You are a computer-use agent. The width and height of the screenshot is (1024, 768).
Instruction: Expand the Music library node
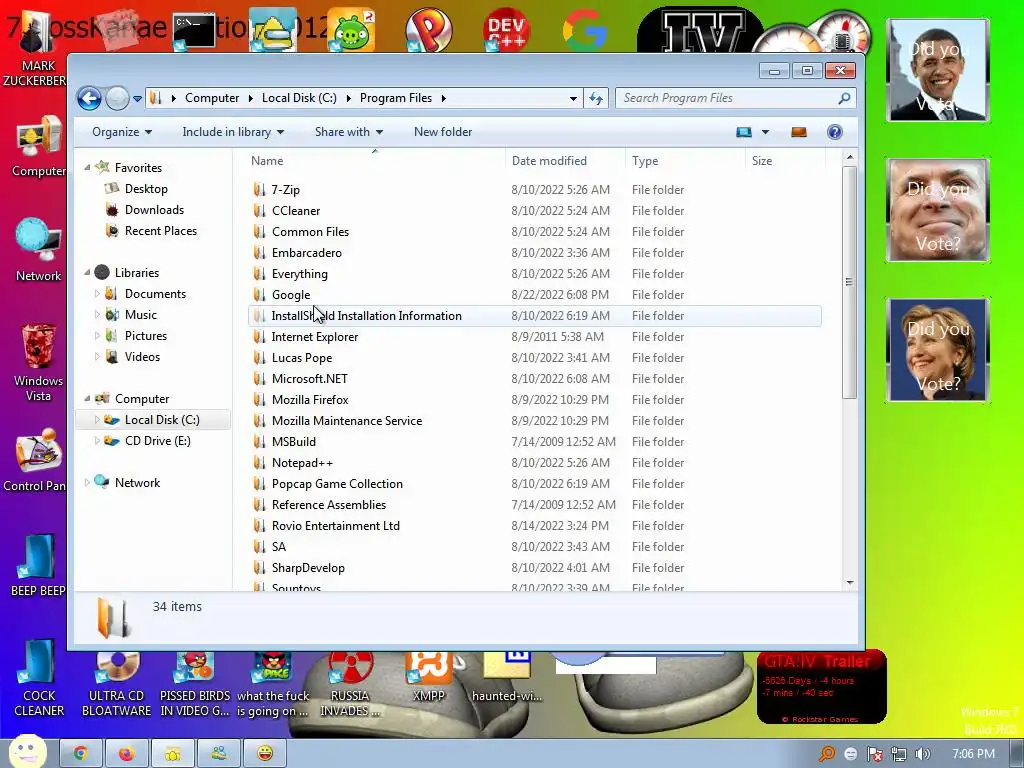click(97, 315)
